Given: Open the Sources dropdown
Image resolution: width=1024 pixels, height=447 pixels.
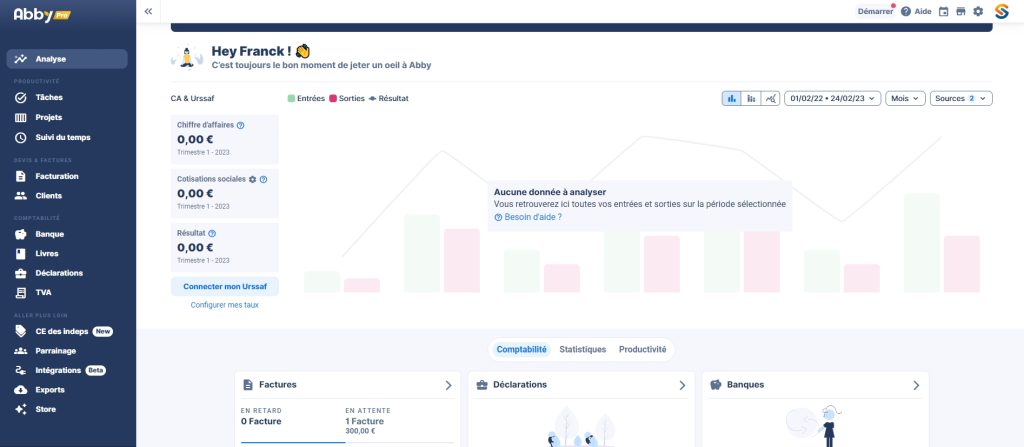Looking at the screenshot, I should point(961,98).
